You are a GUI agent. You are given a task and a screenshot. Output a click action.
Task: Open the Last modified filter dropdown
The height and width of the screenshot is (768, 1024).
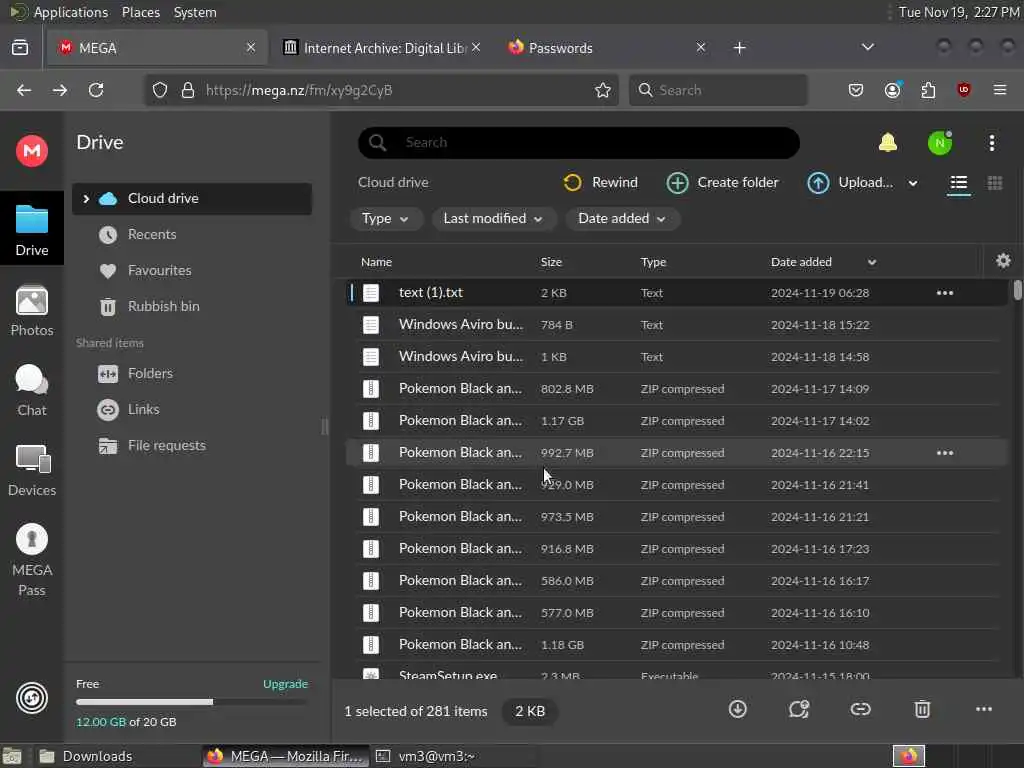(493, 219)
